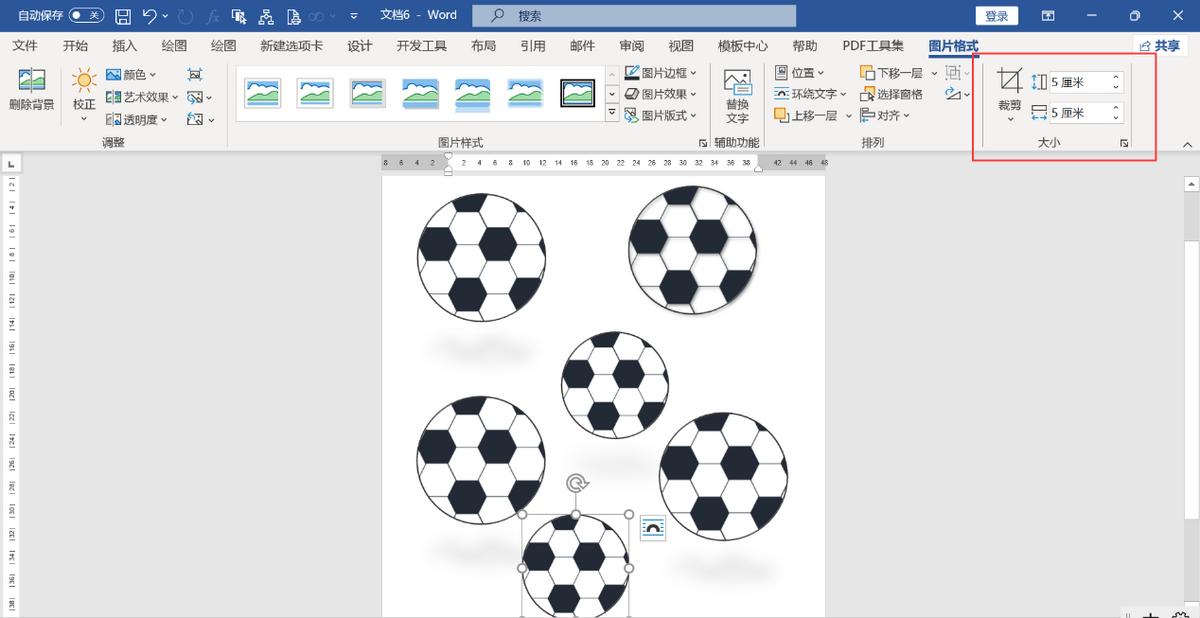Viewport: 1200px width, 618px height.
Task: Switch to the Insert (插入) tab
Action: click(x=125, y=46)
